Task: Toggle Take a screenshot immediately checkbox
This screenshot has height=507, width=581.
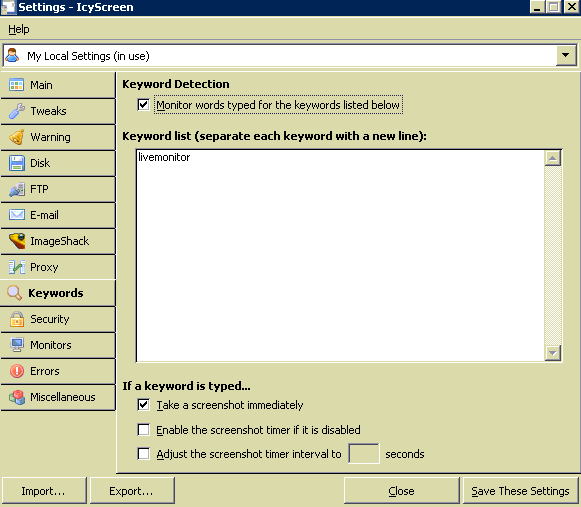Action: pyautogui.click(x=143, y=405)
